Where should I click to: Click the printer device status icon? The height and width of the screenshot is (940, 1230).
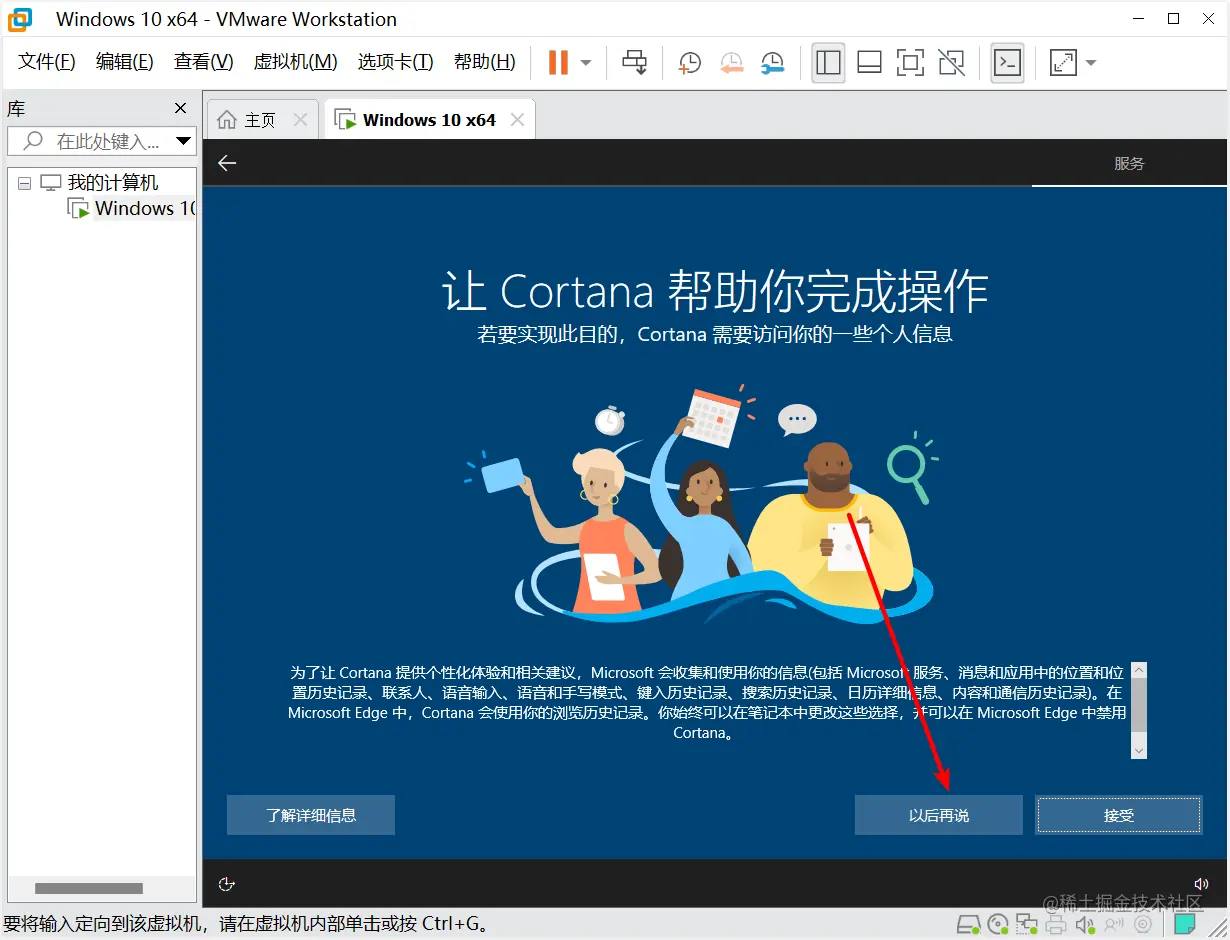coord(1056,924)
